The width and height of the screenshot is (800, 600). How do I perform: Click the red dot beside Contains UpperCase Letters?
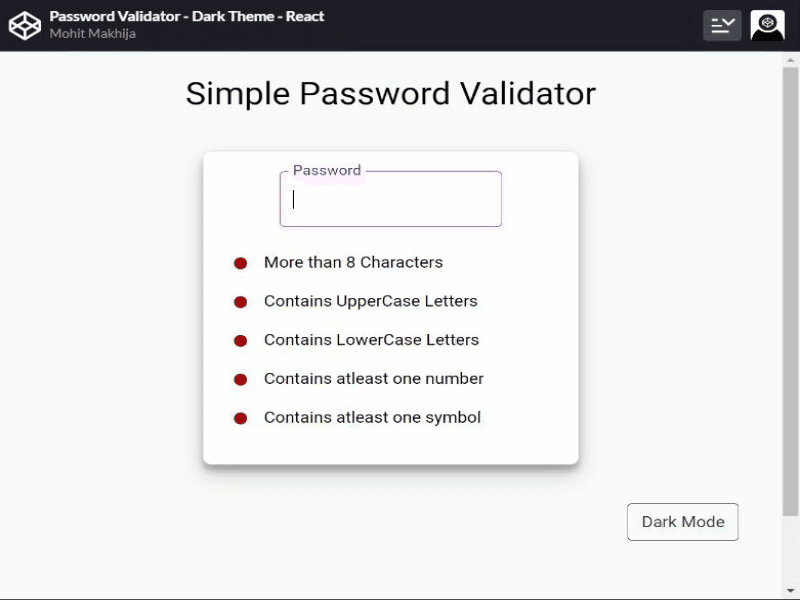[240, 302]
